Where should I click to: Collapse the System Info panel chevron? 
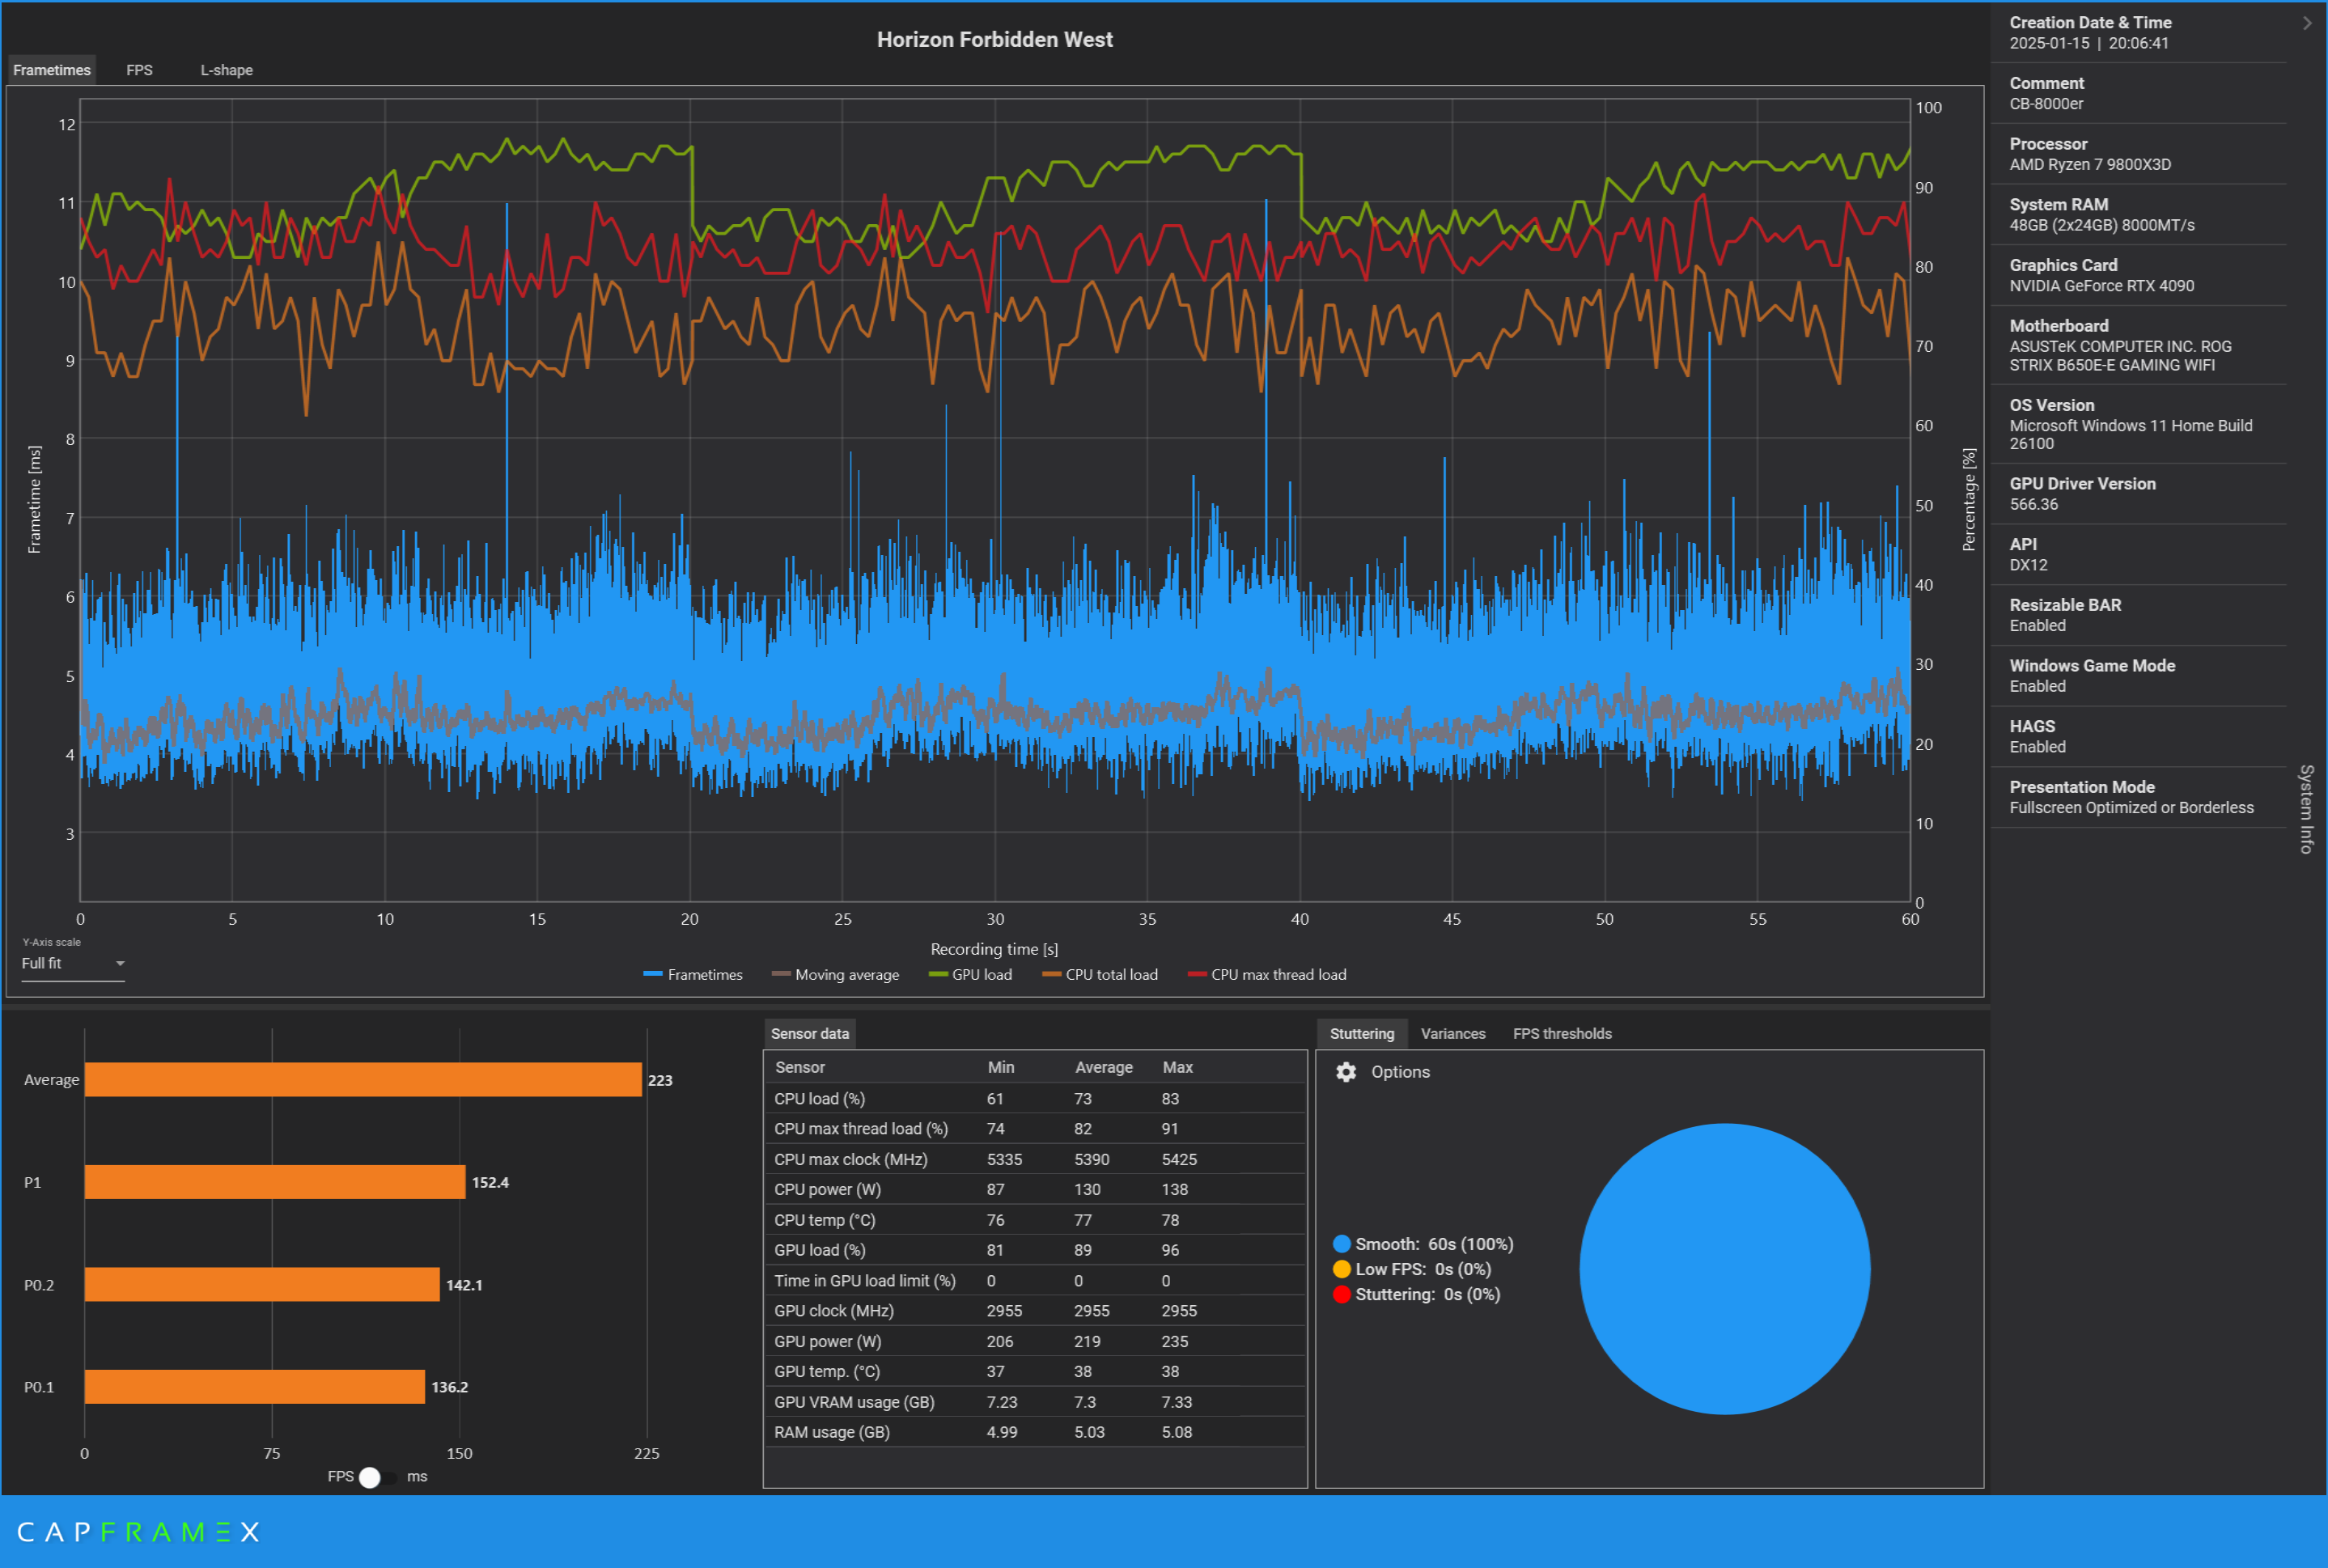coord(2307,23)
